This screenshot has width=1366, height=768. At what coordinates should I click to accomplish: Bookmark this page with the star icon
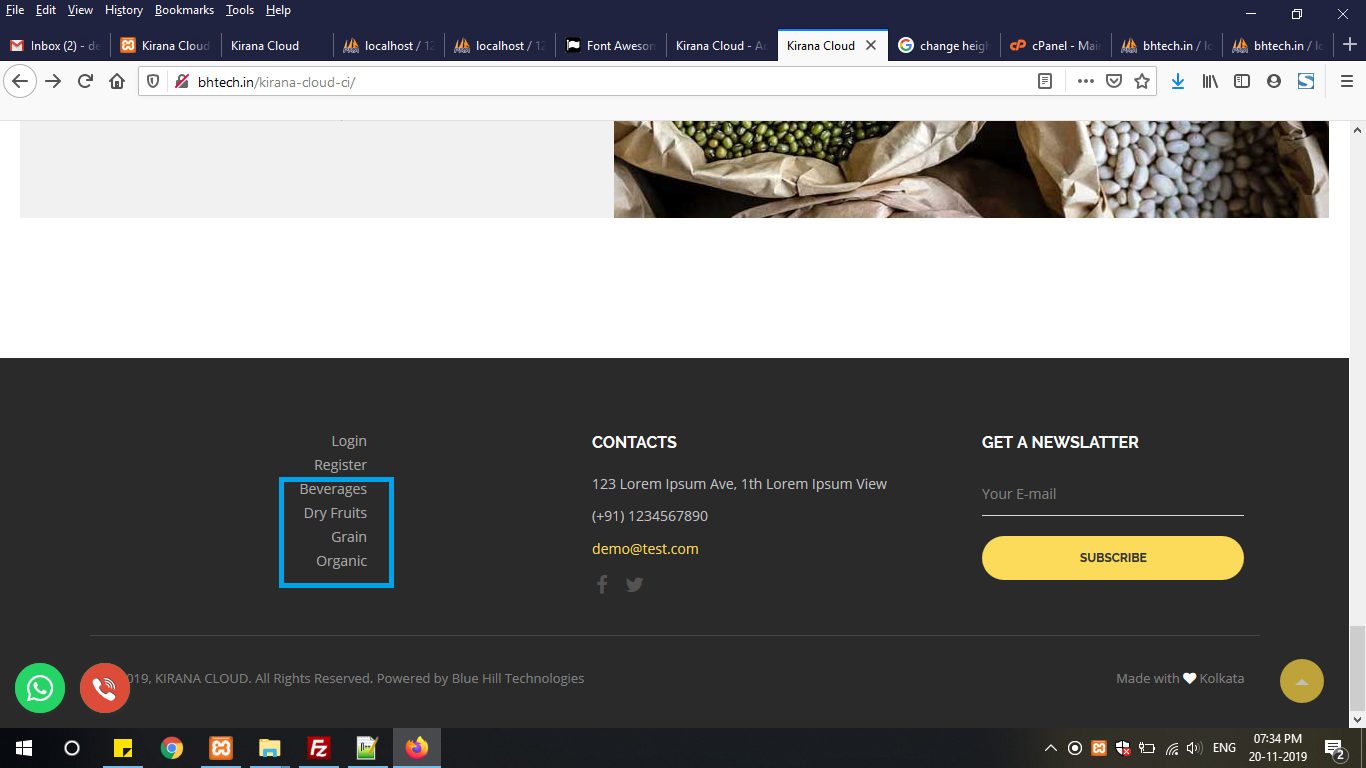[1142, 81]
